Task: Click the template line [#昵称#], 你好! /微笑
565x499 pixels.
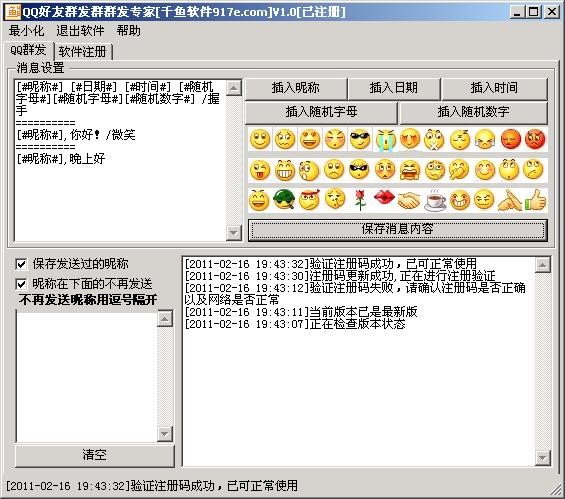Action: (x=76, y=135)
